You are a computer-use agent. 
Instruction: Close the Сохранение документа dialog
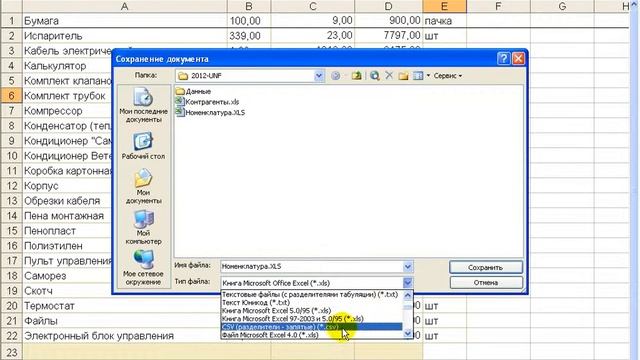(x=518, y=59)
